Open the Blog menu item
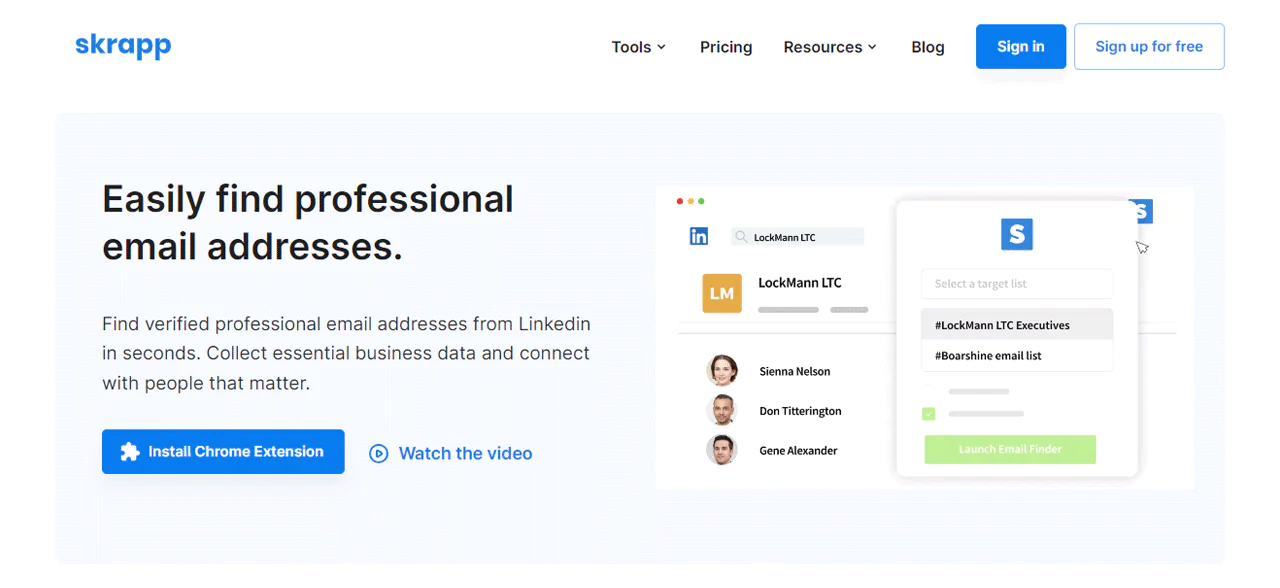1280x588 pixels. click(927, 47)
